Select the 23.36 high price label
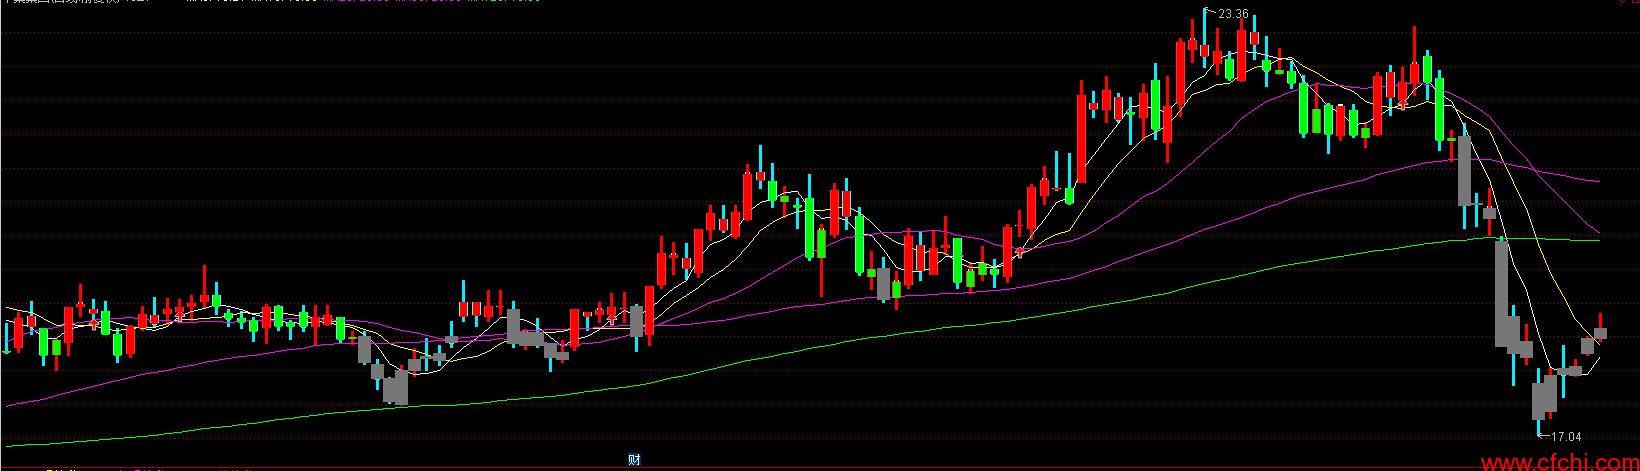The width and height of the screenshot is (1640, 471). [x=1234, y=14]
